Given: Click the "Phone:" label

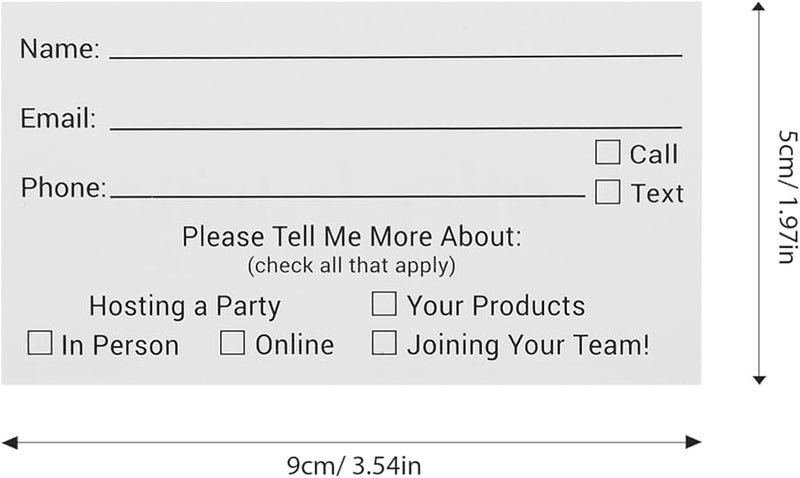Looking at the screenshot, I should (x=63, y=188).
